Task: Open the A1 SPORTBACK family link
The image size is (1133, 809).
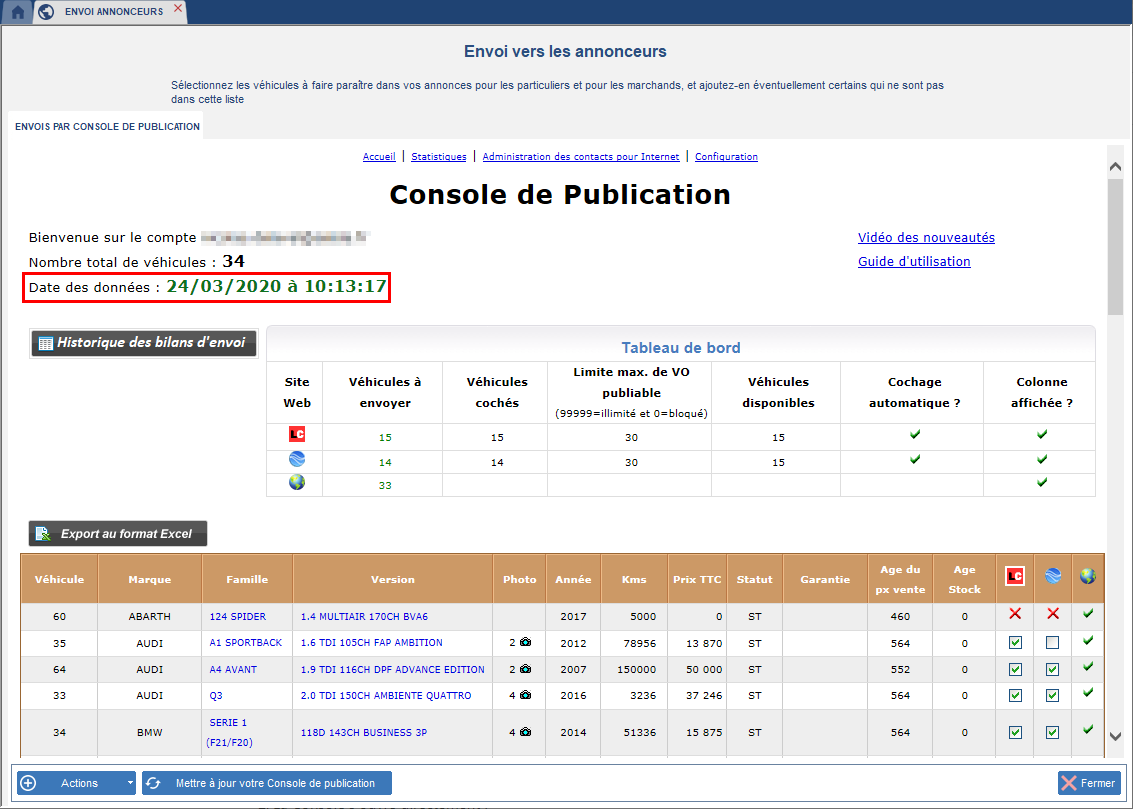Action: coord(246,643)
